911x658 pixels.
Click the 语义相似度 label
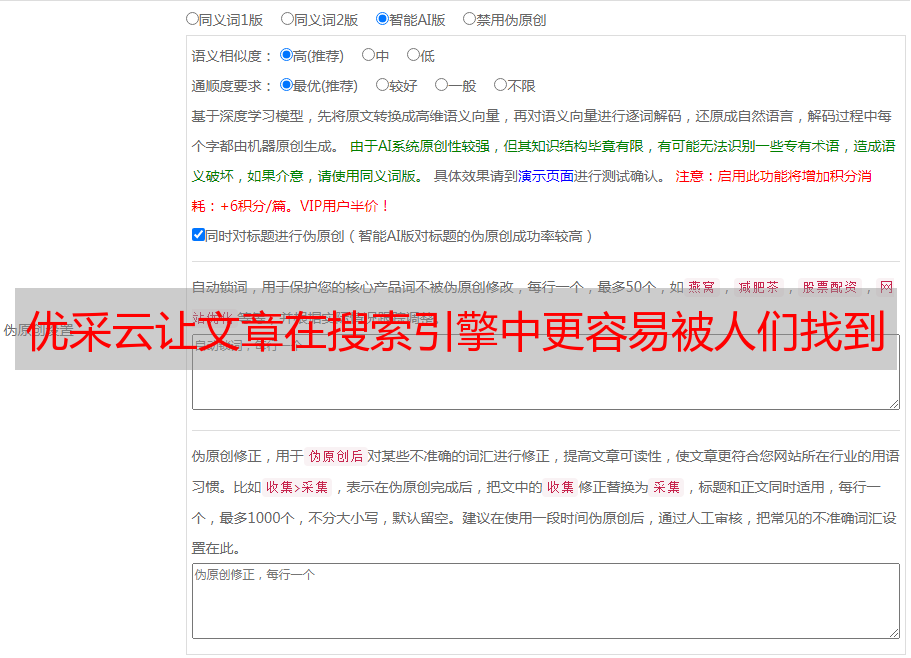[x=231, y=56]
